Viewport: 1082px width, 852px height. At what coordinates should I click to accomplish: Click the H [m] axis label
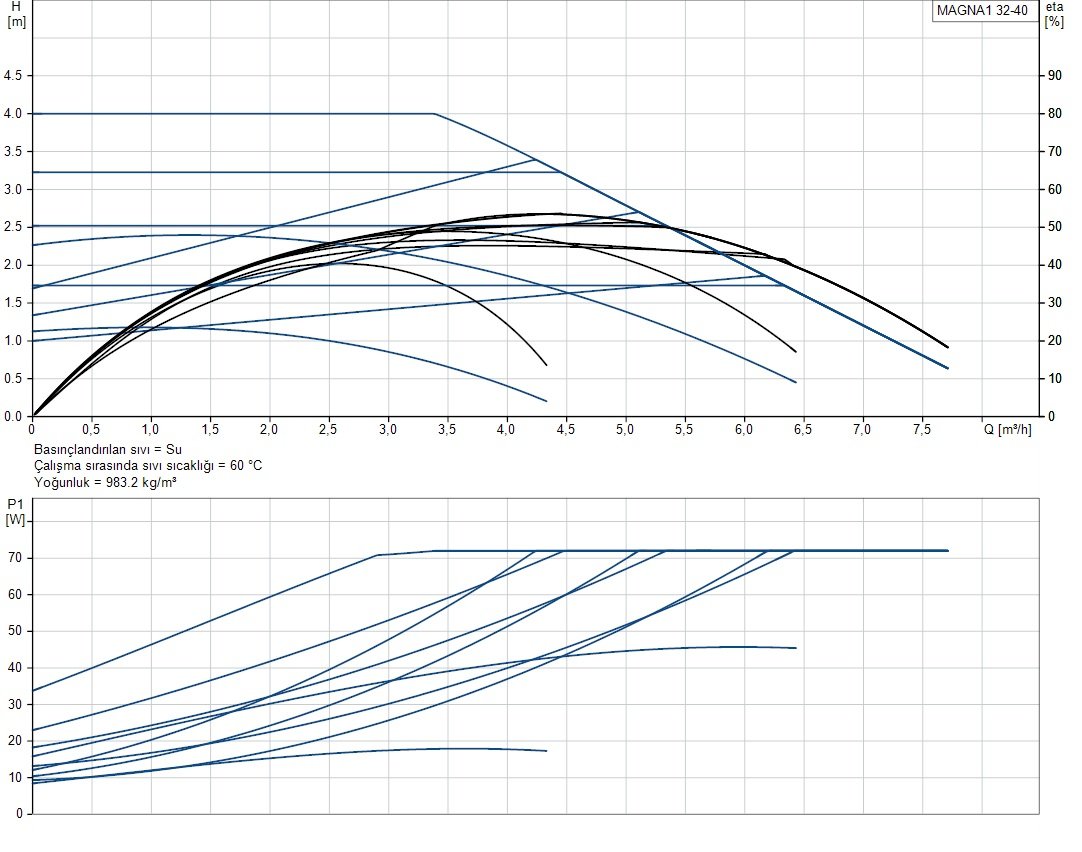coord(17,14)
